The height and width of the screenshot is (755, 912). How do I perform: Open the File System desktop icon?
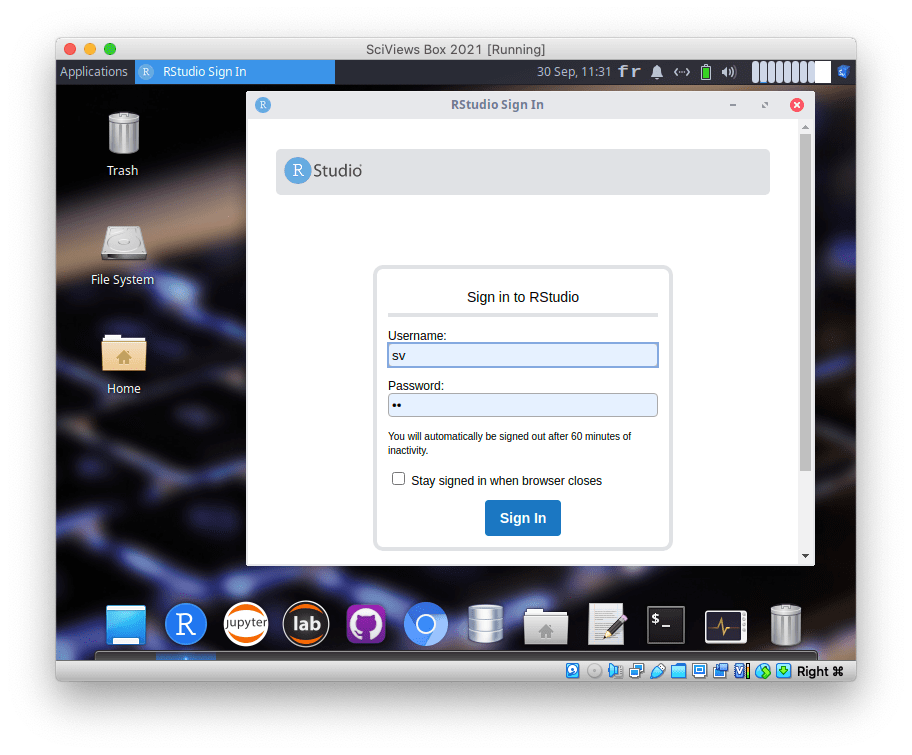click(123, 254)
